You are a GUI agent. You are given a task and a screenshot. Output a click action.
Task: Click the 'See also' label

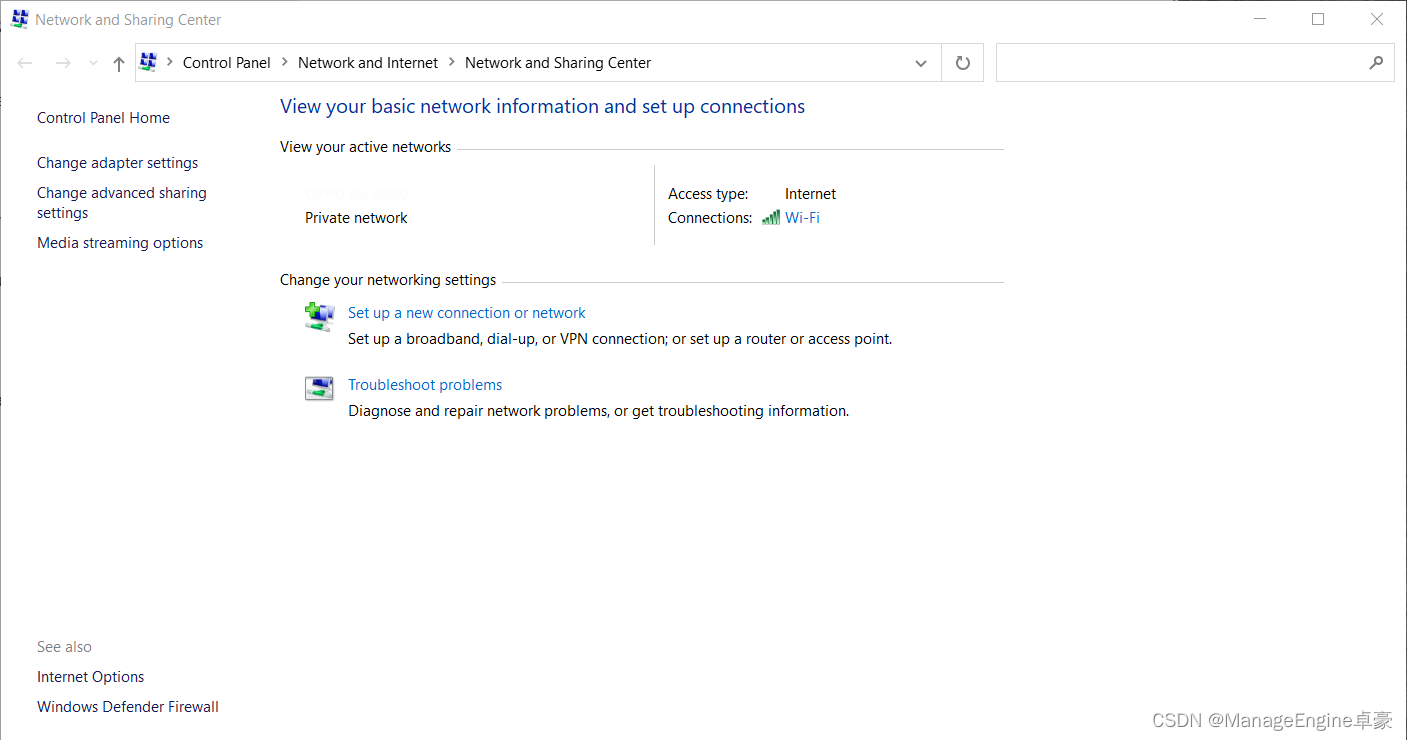[x=64, y=647]
